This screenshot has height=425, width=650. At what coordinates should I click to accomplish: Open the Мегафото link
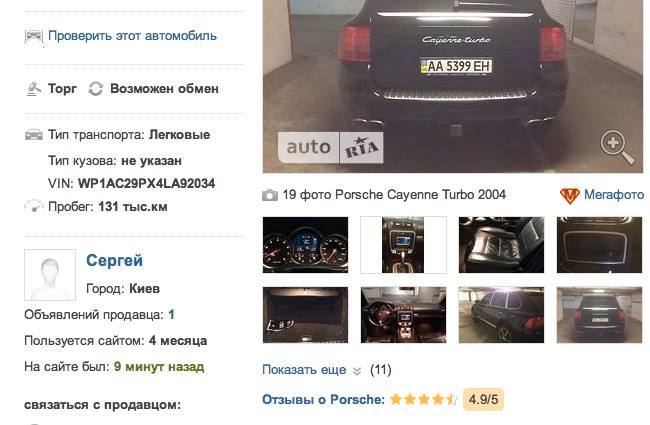point(614,194)
